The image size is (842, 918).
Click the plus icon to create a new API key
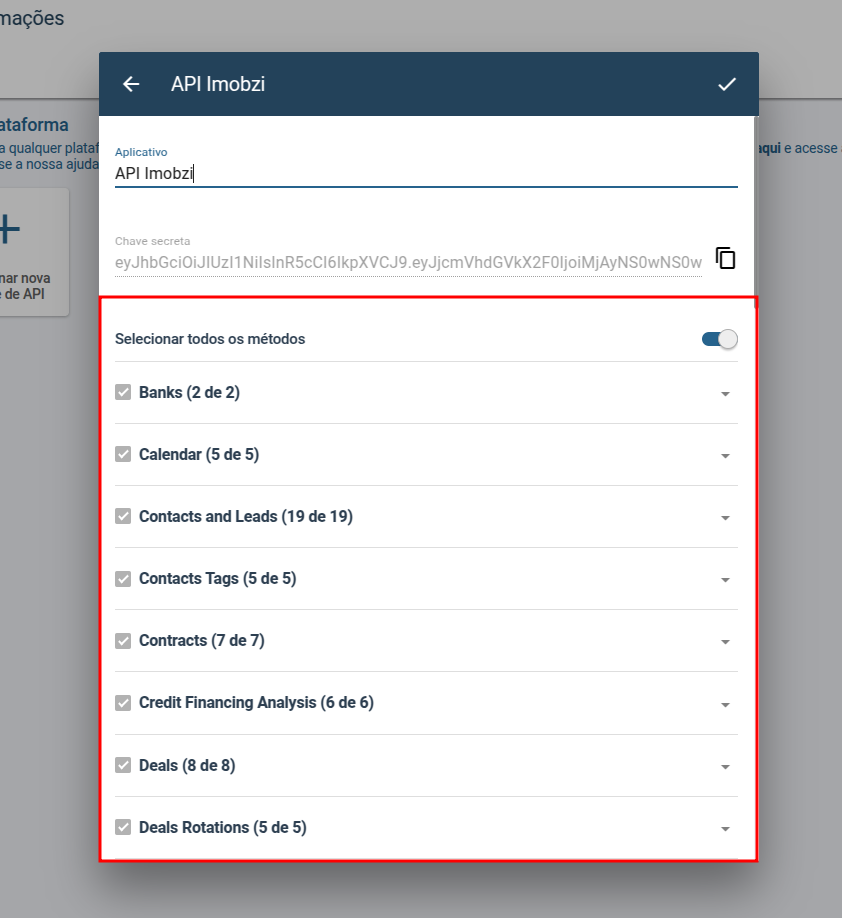click(x=9, y=229)
